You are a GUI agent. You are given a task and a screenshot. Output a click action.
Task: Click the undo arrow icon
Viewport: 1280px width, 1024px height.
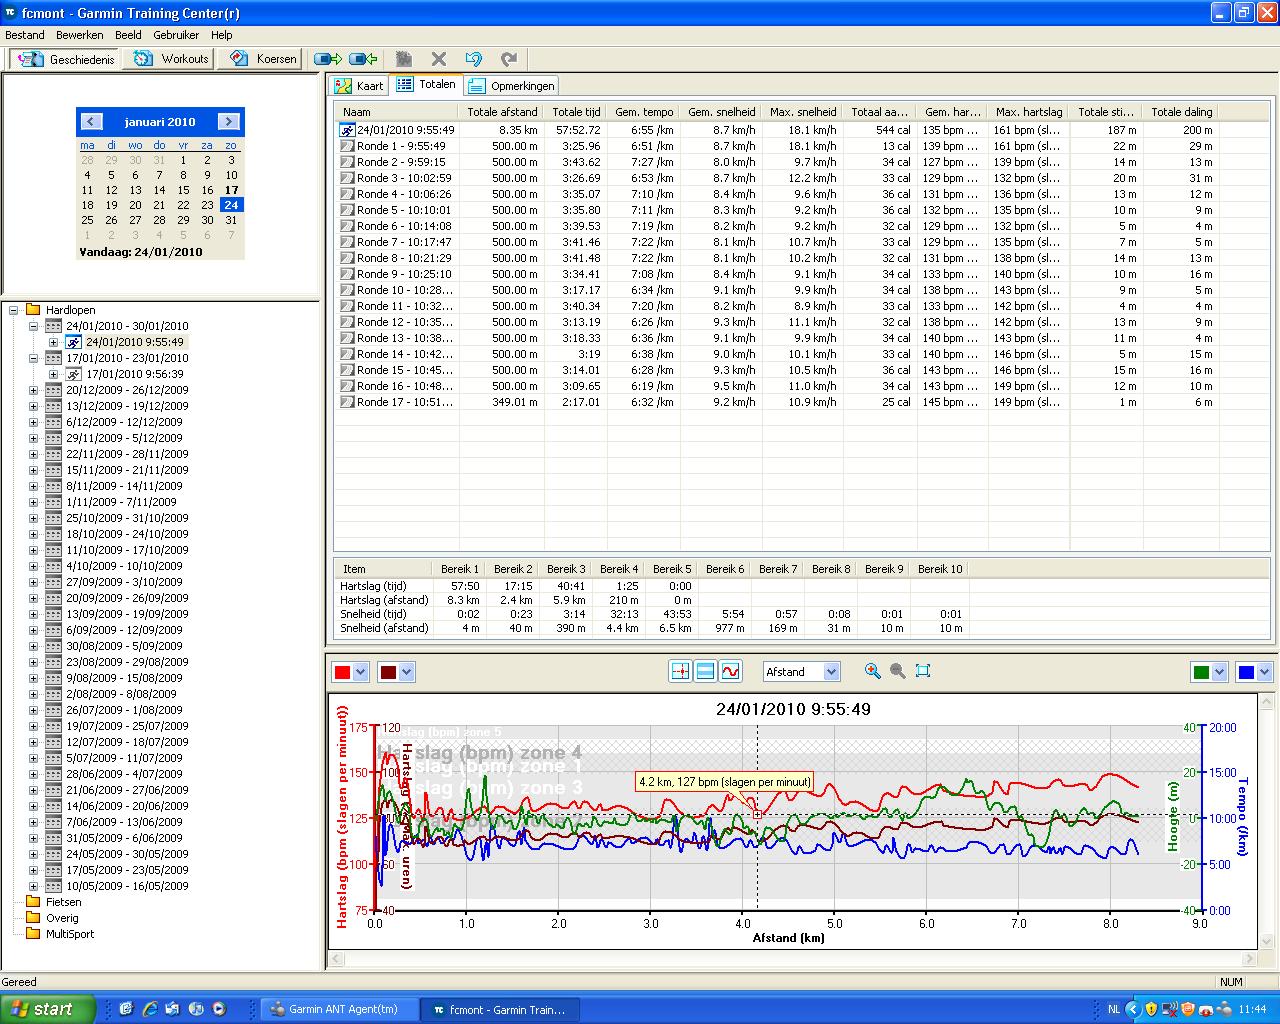474,59
